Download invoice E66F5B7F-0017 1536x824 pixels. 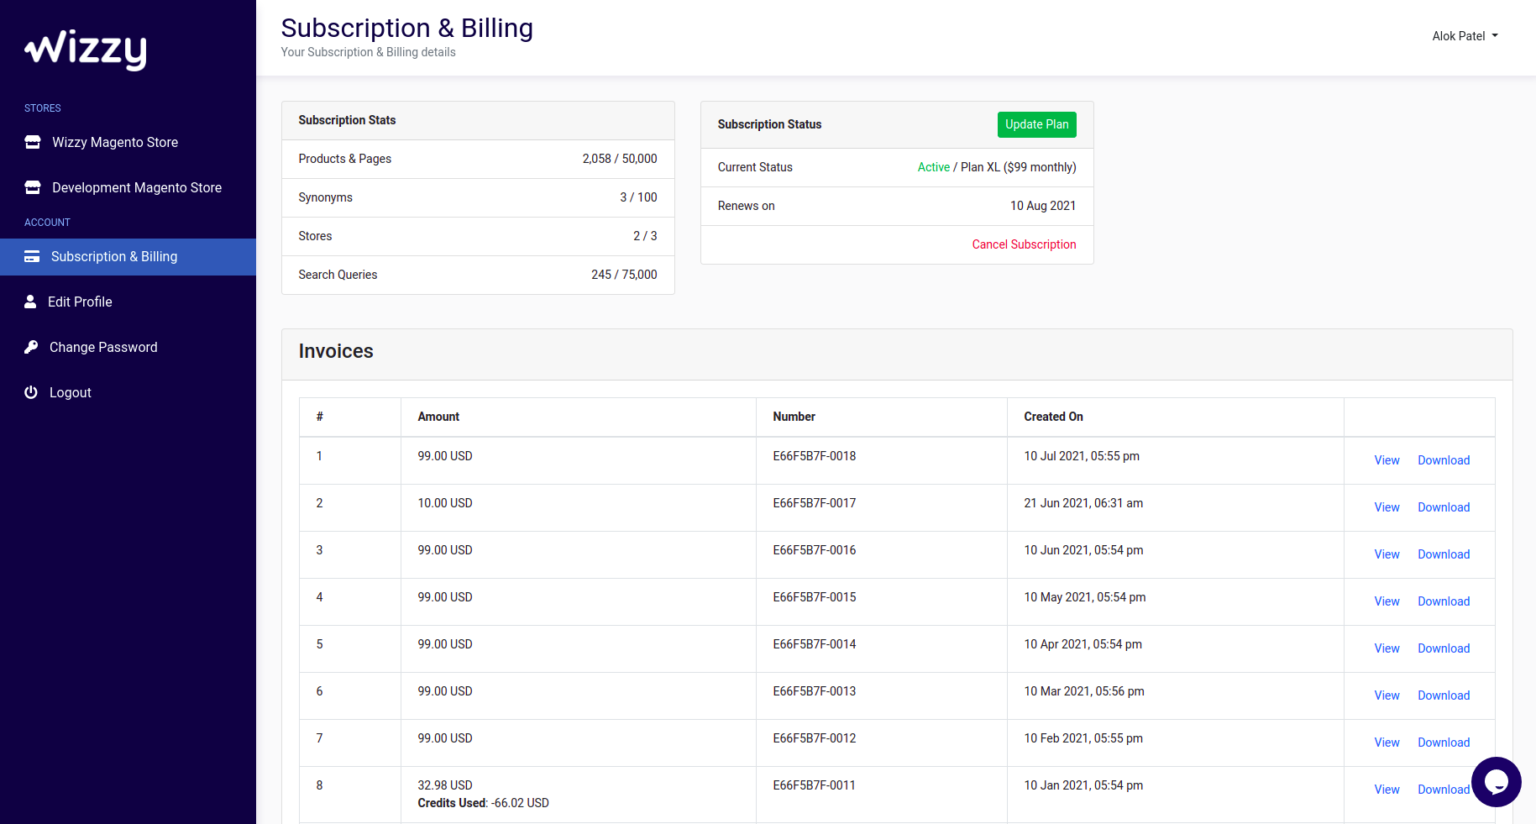click(x=1443, y=507)
